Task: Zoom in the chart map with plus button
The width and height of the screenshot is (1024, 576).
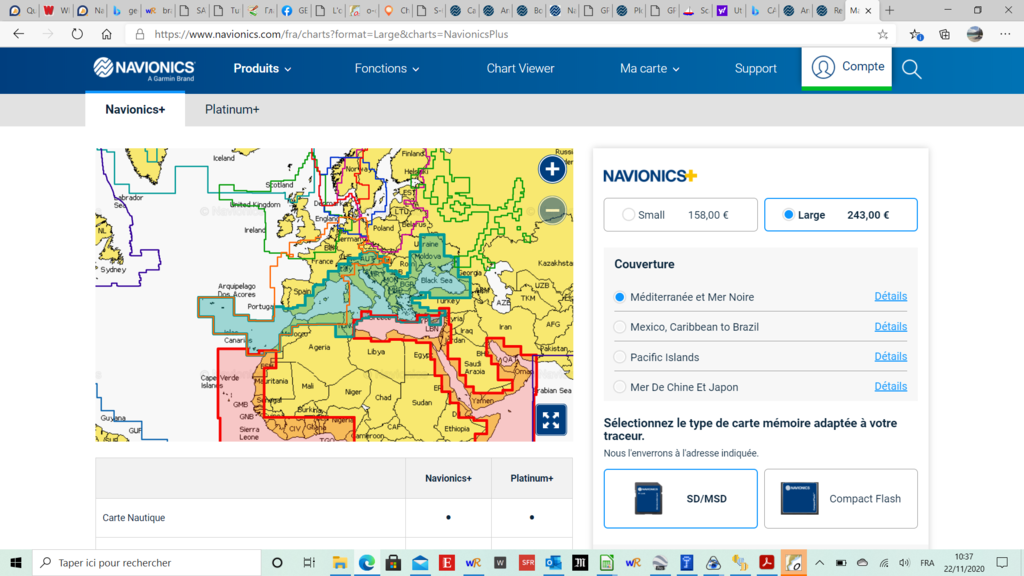Action: click(552, 169)
